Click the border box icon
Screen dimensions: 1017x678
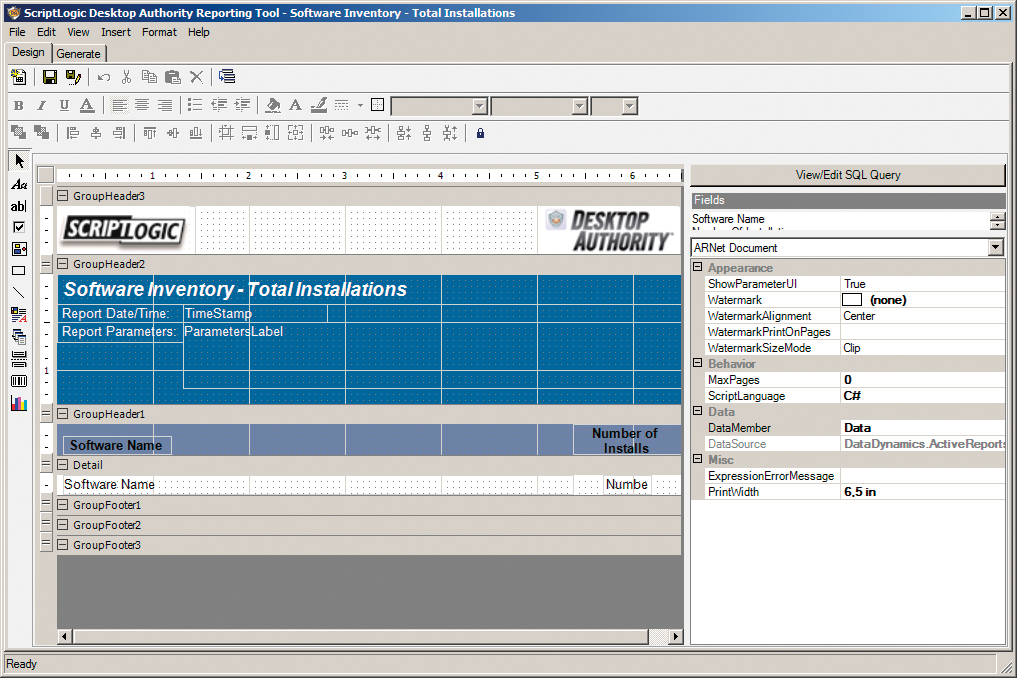point(377,104)
